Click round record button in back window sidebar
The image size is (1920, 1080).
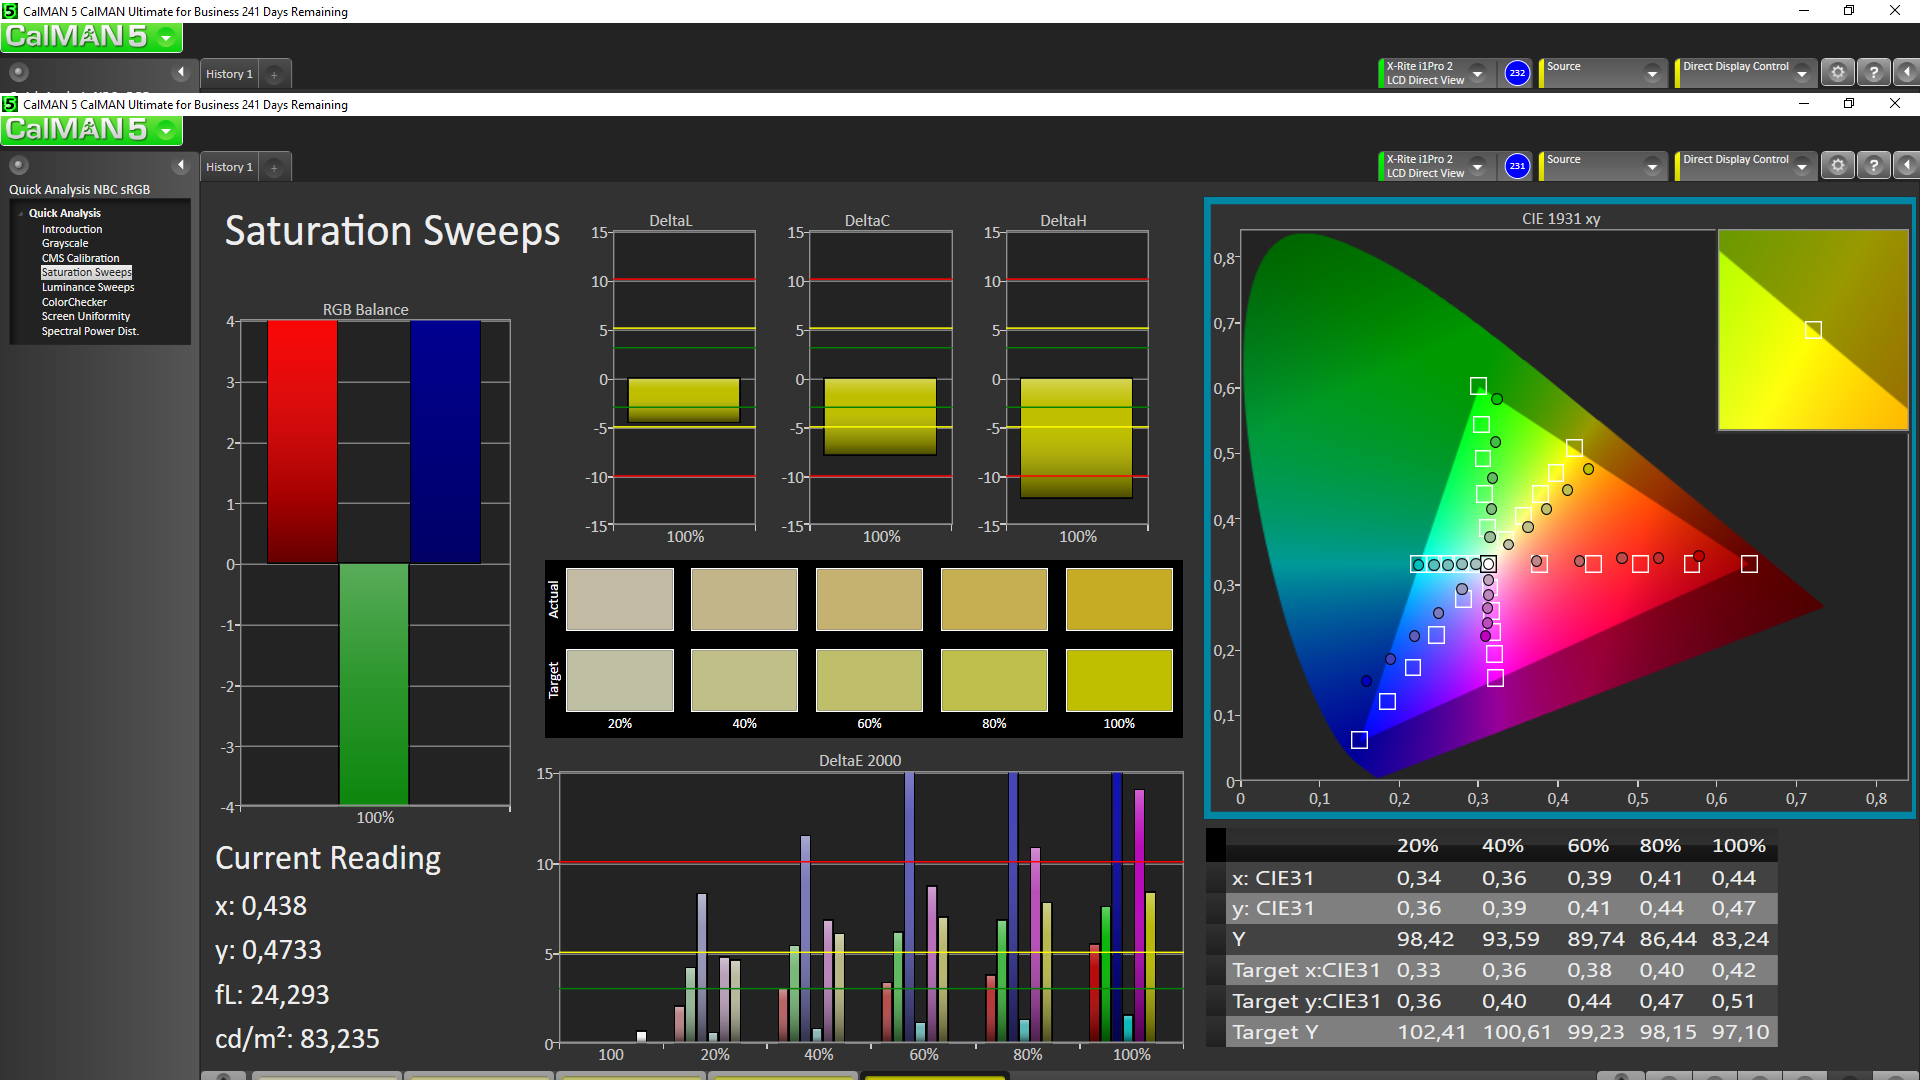pos(19,72)
